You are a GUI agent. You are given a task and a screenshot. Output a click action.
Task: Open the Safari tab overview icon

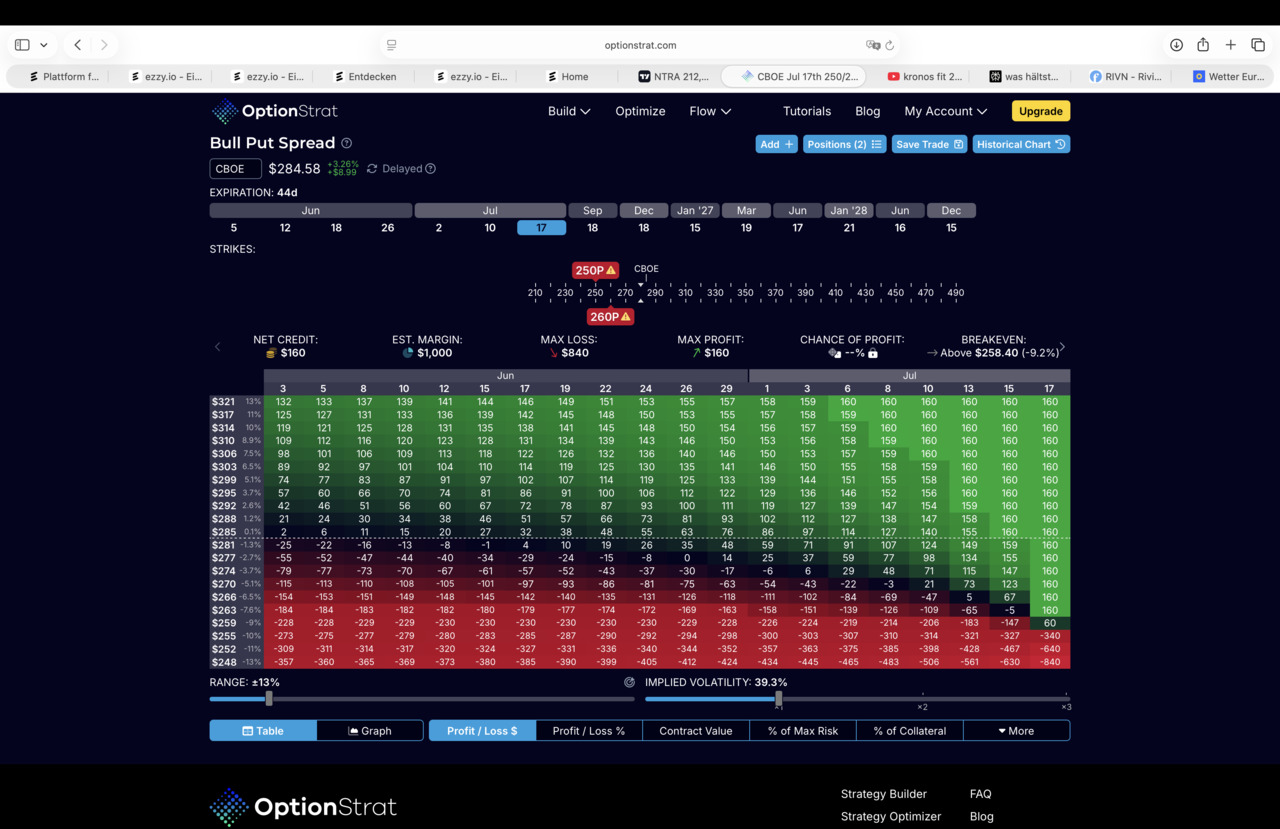[1258, 45]
